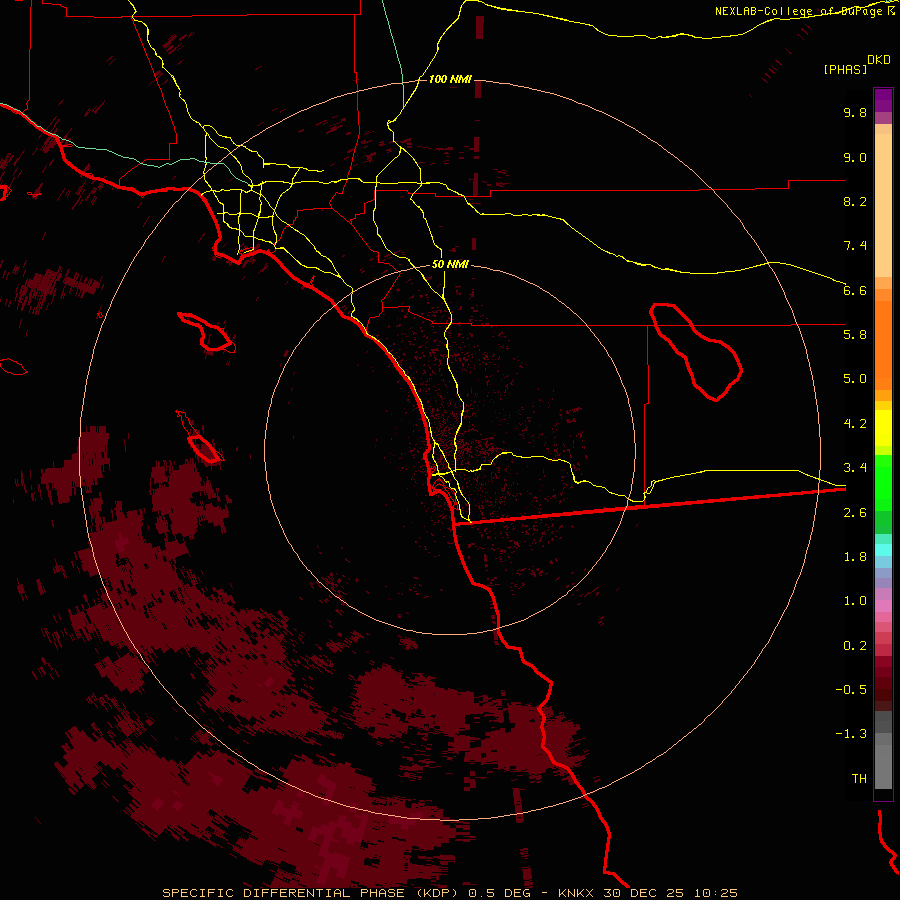
Task: Click the peach band of the color bar
Action: pyautogui.click(x=883, y=201)
